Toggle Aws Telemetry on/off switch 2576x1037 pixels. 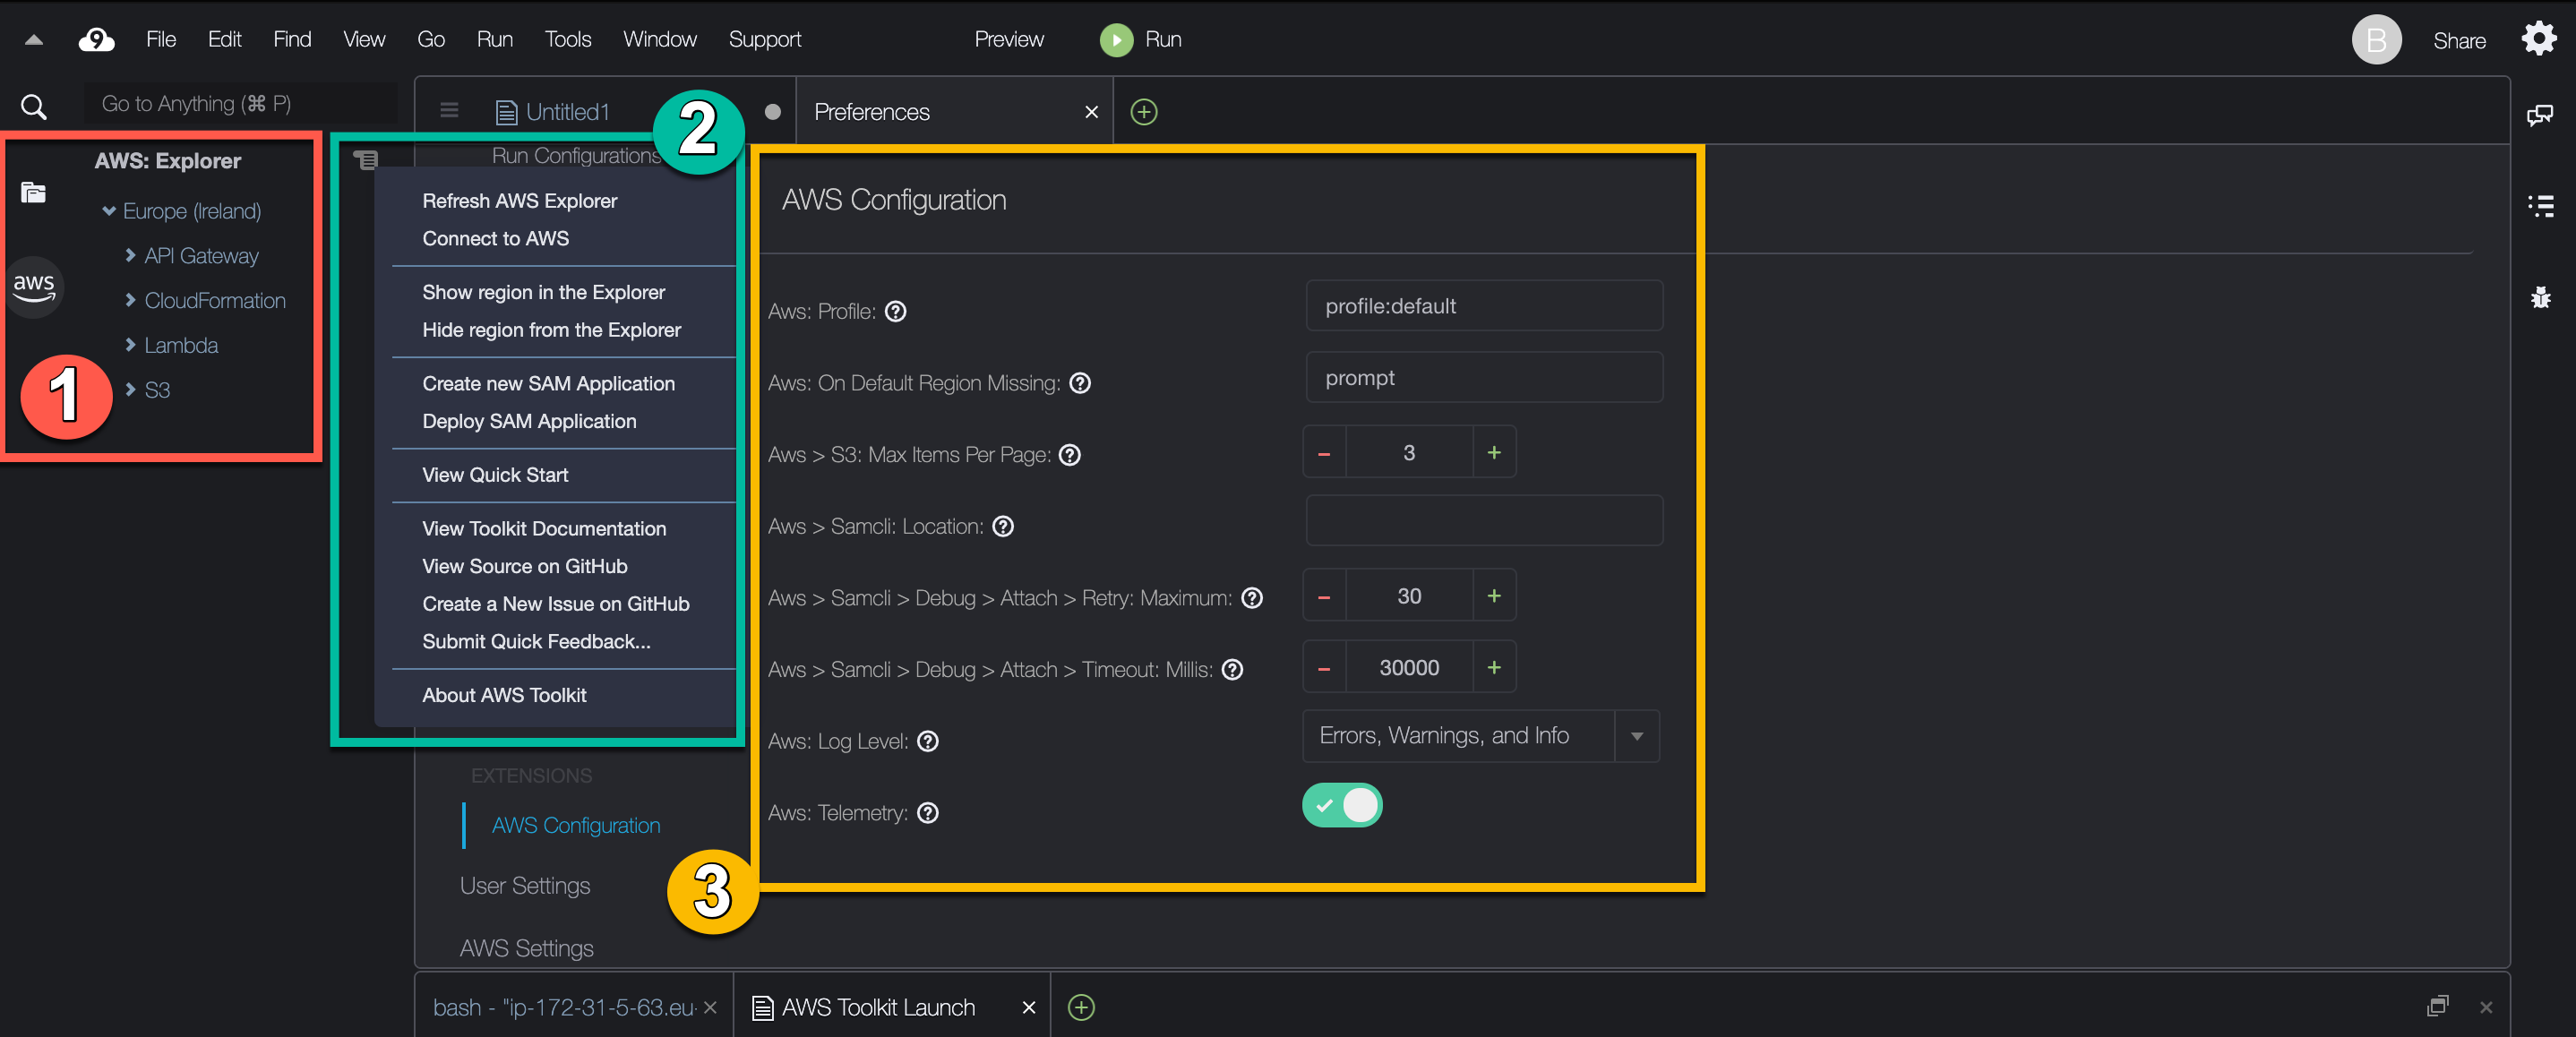(1343, 805)
